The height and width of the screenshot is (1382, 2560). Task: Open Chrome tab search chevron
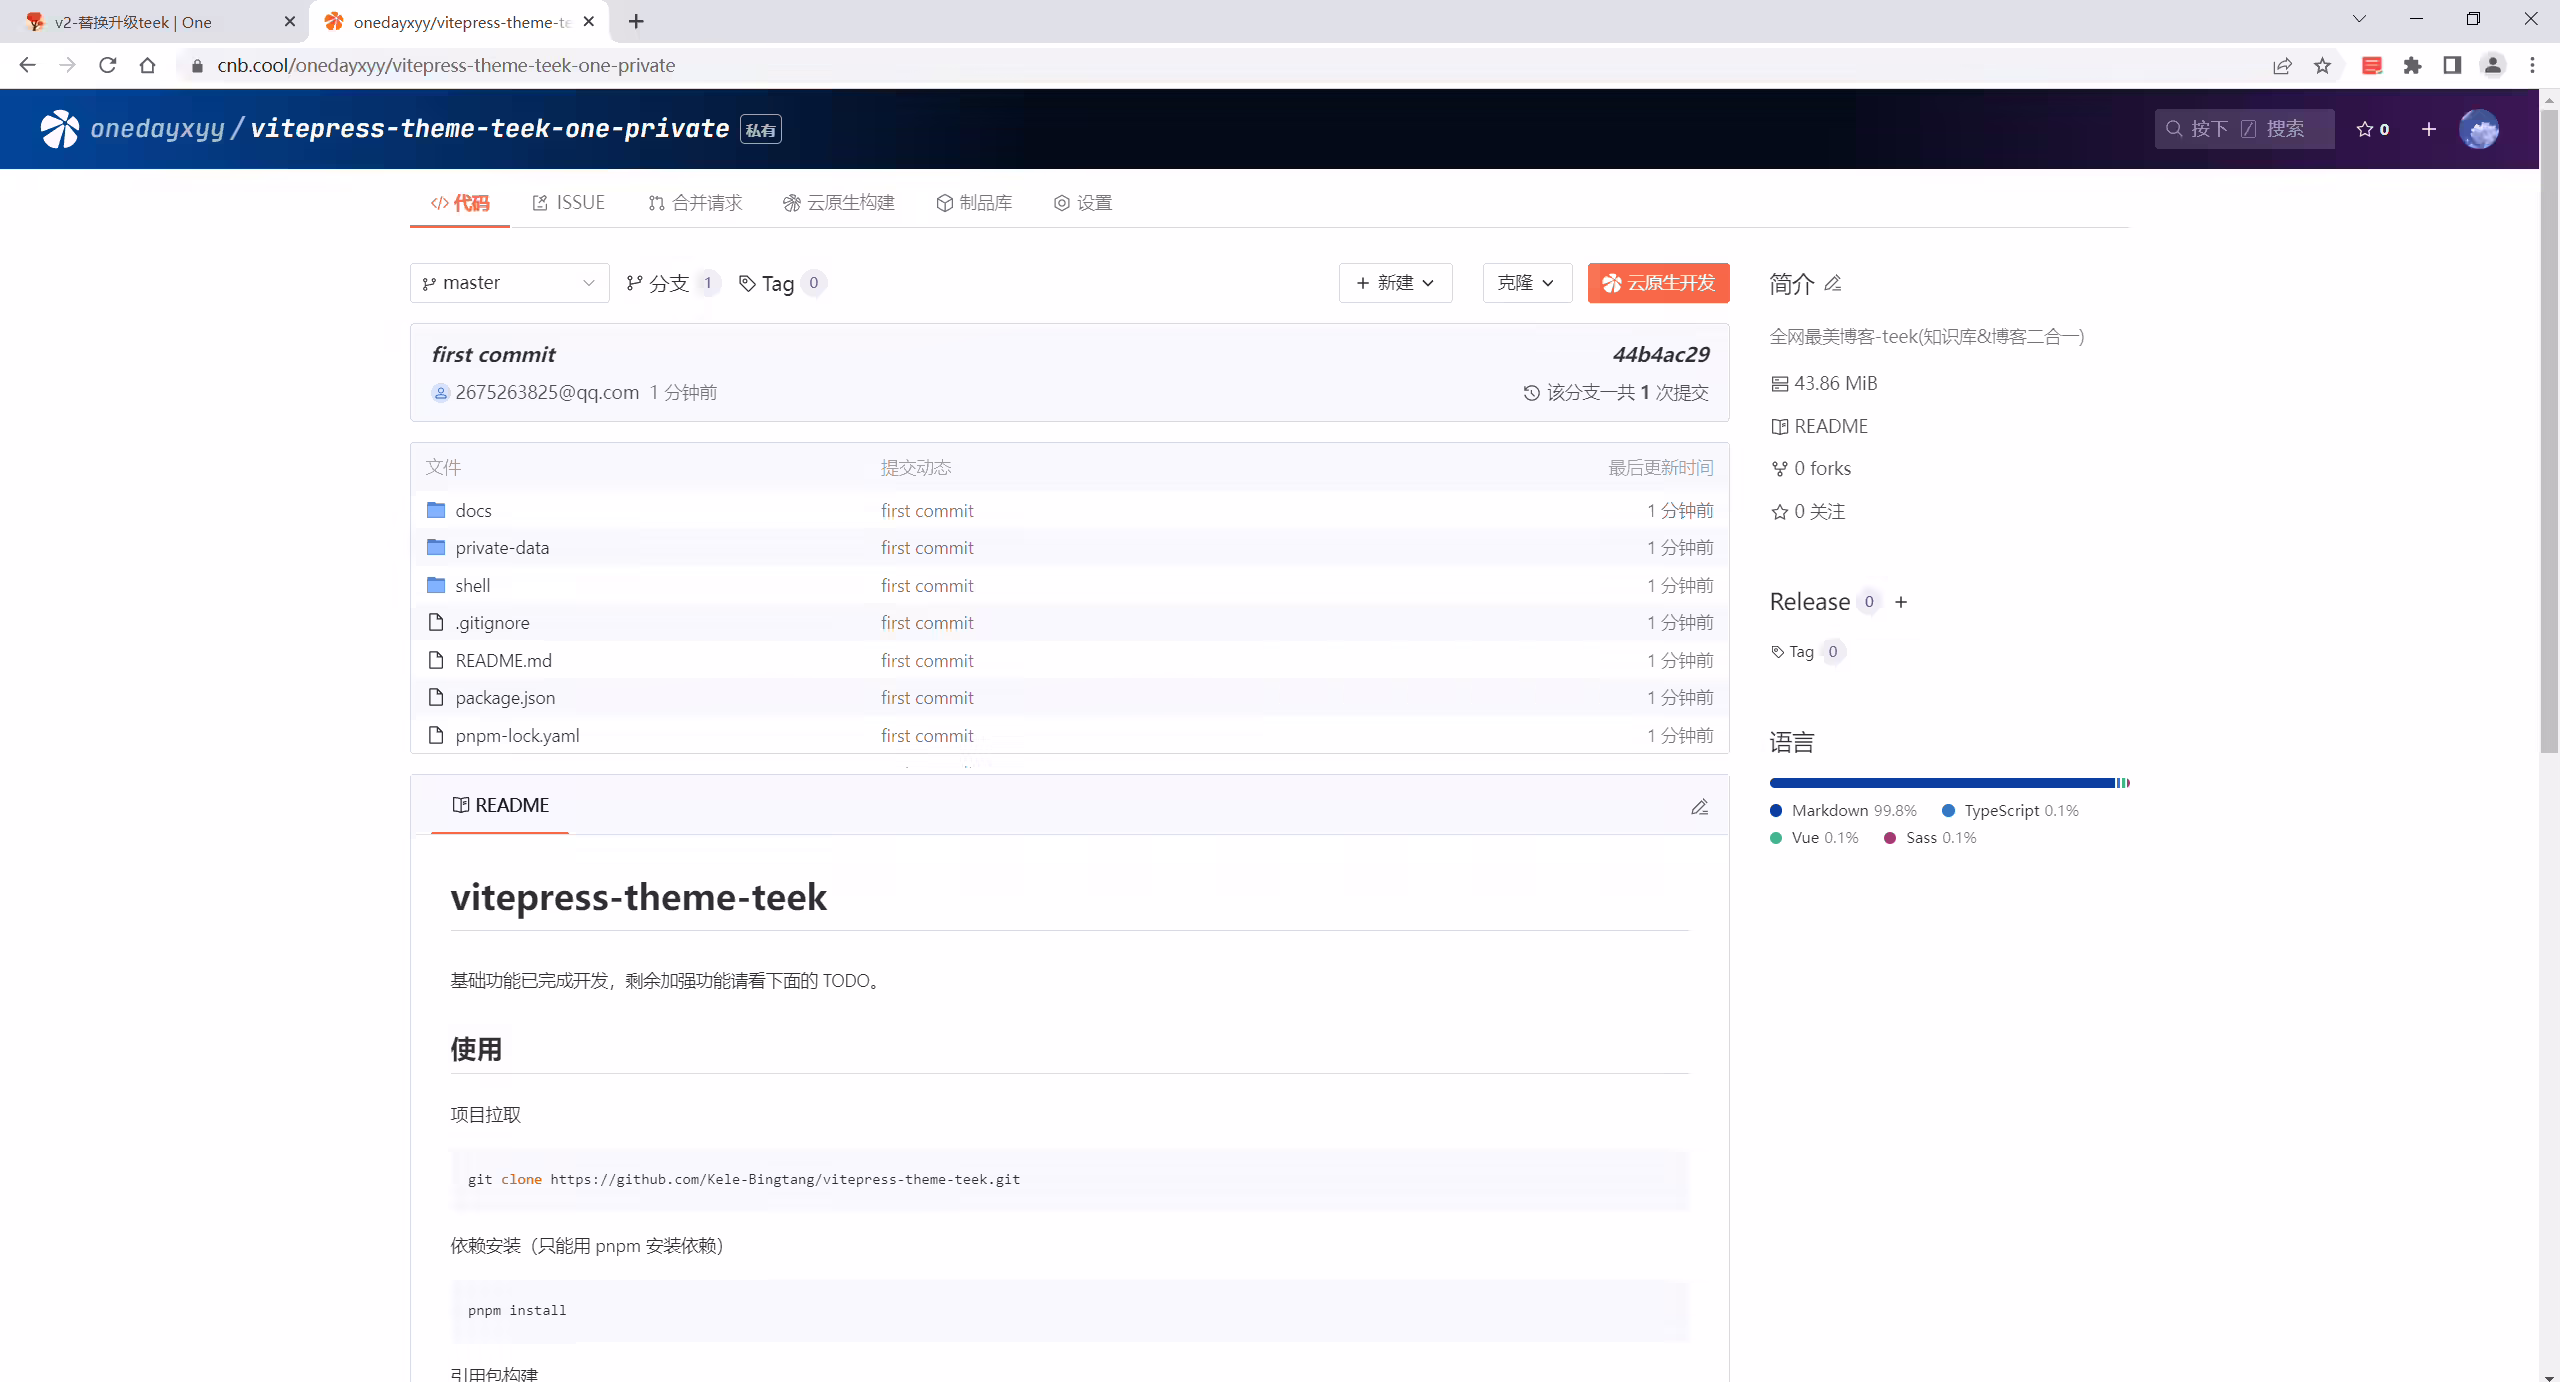click(2359, 19)
